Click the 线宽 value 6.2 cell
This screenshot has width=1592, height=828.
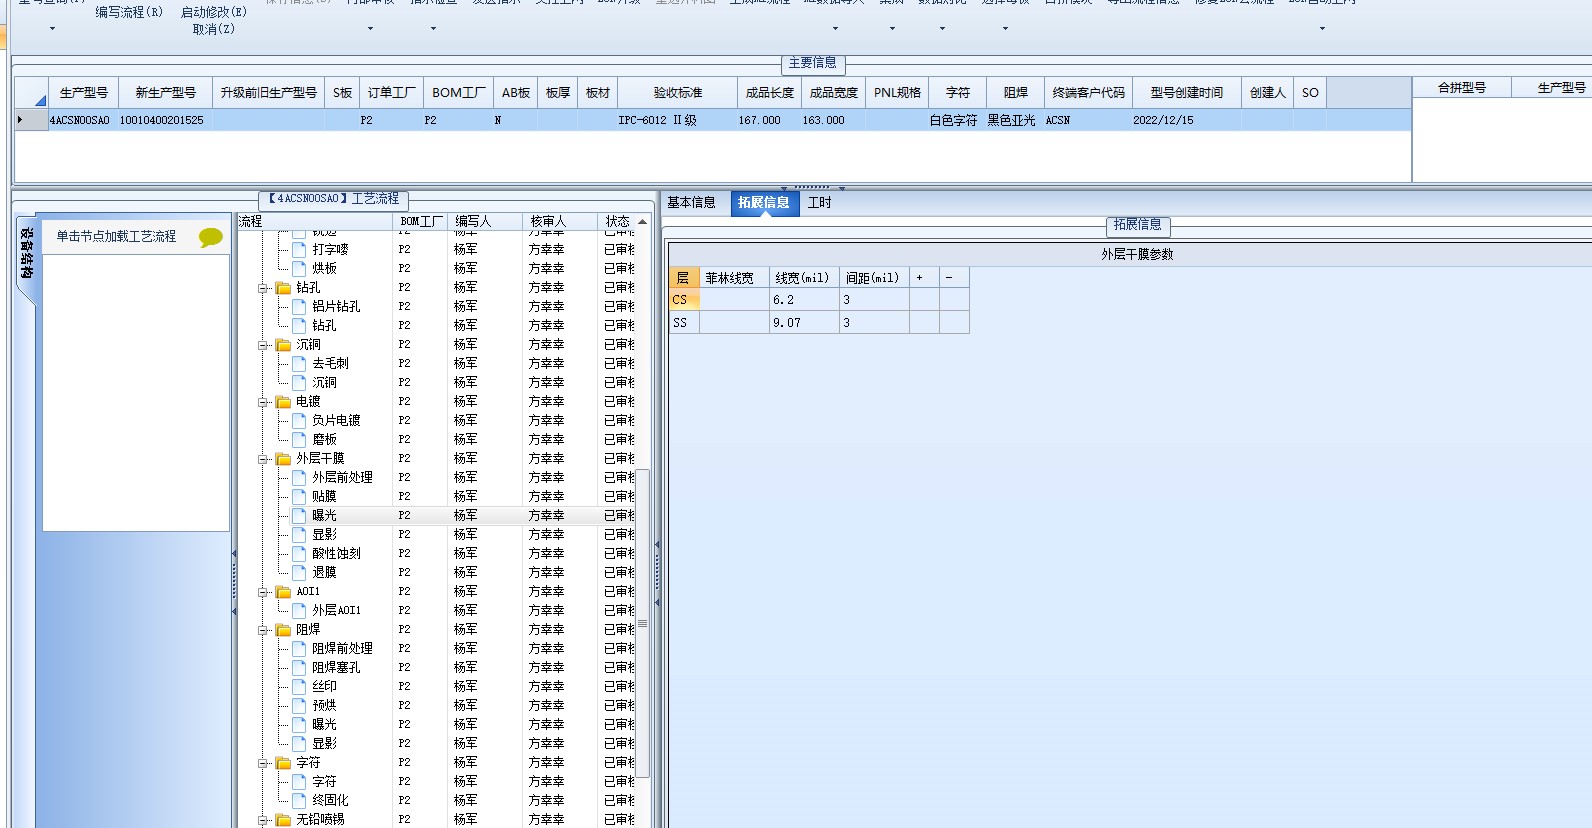coord(804,300)
